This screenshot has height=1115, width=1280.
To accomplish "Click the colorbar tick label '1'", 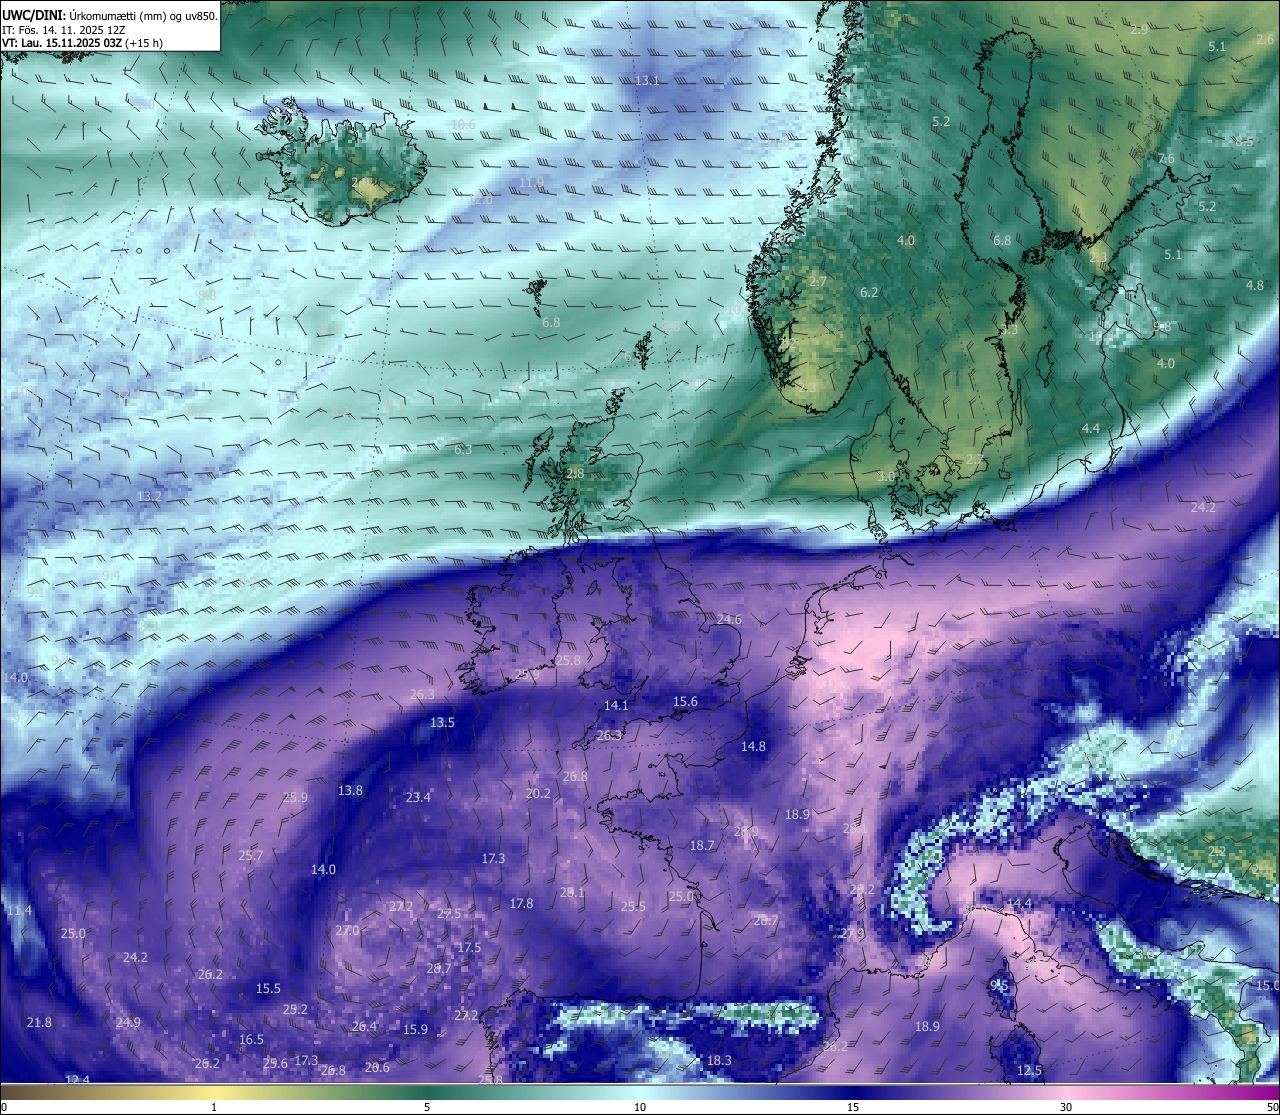I will [x=214, y=1107].
